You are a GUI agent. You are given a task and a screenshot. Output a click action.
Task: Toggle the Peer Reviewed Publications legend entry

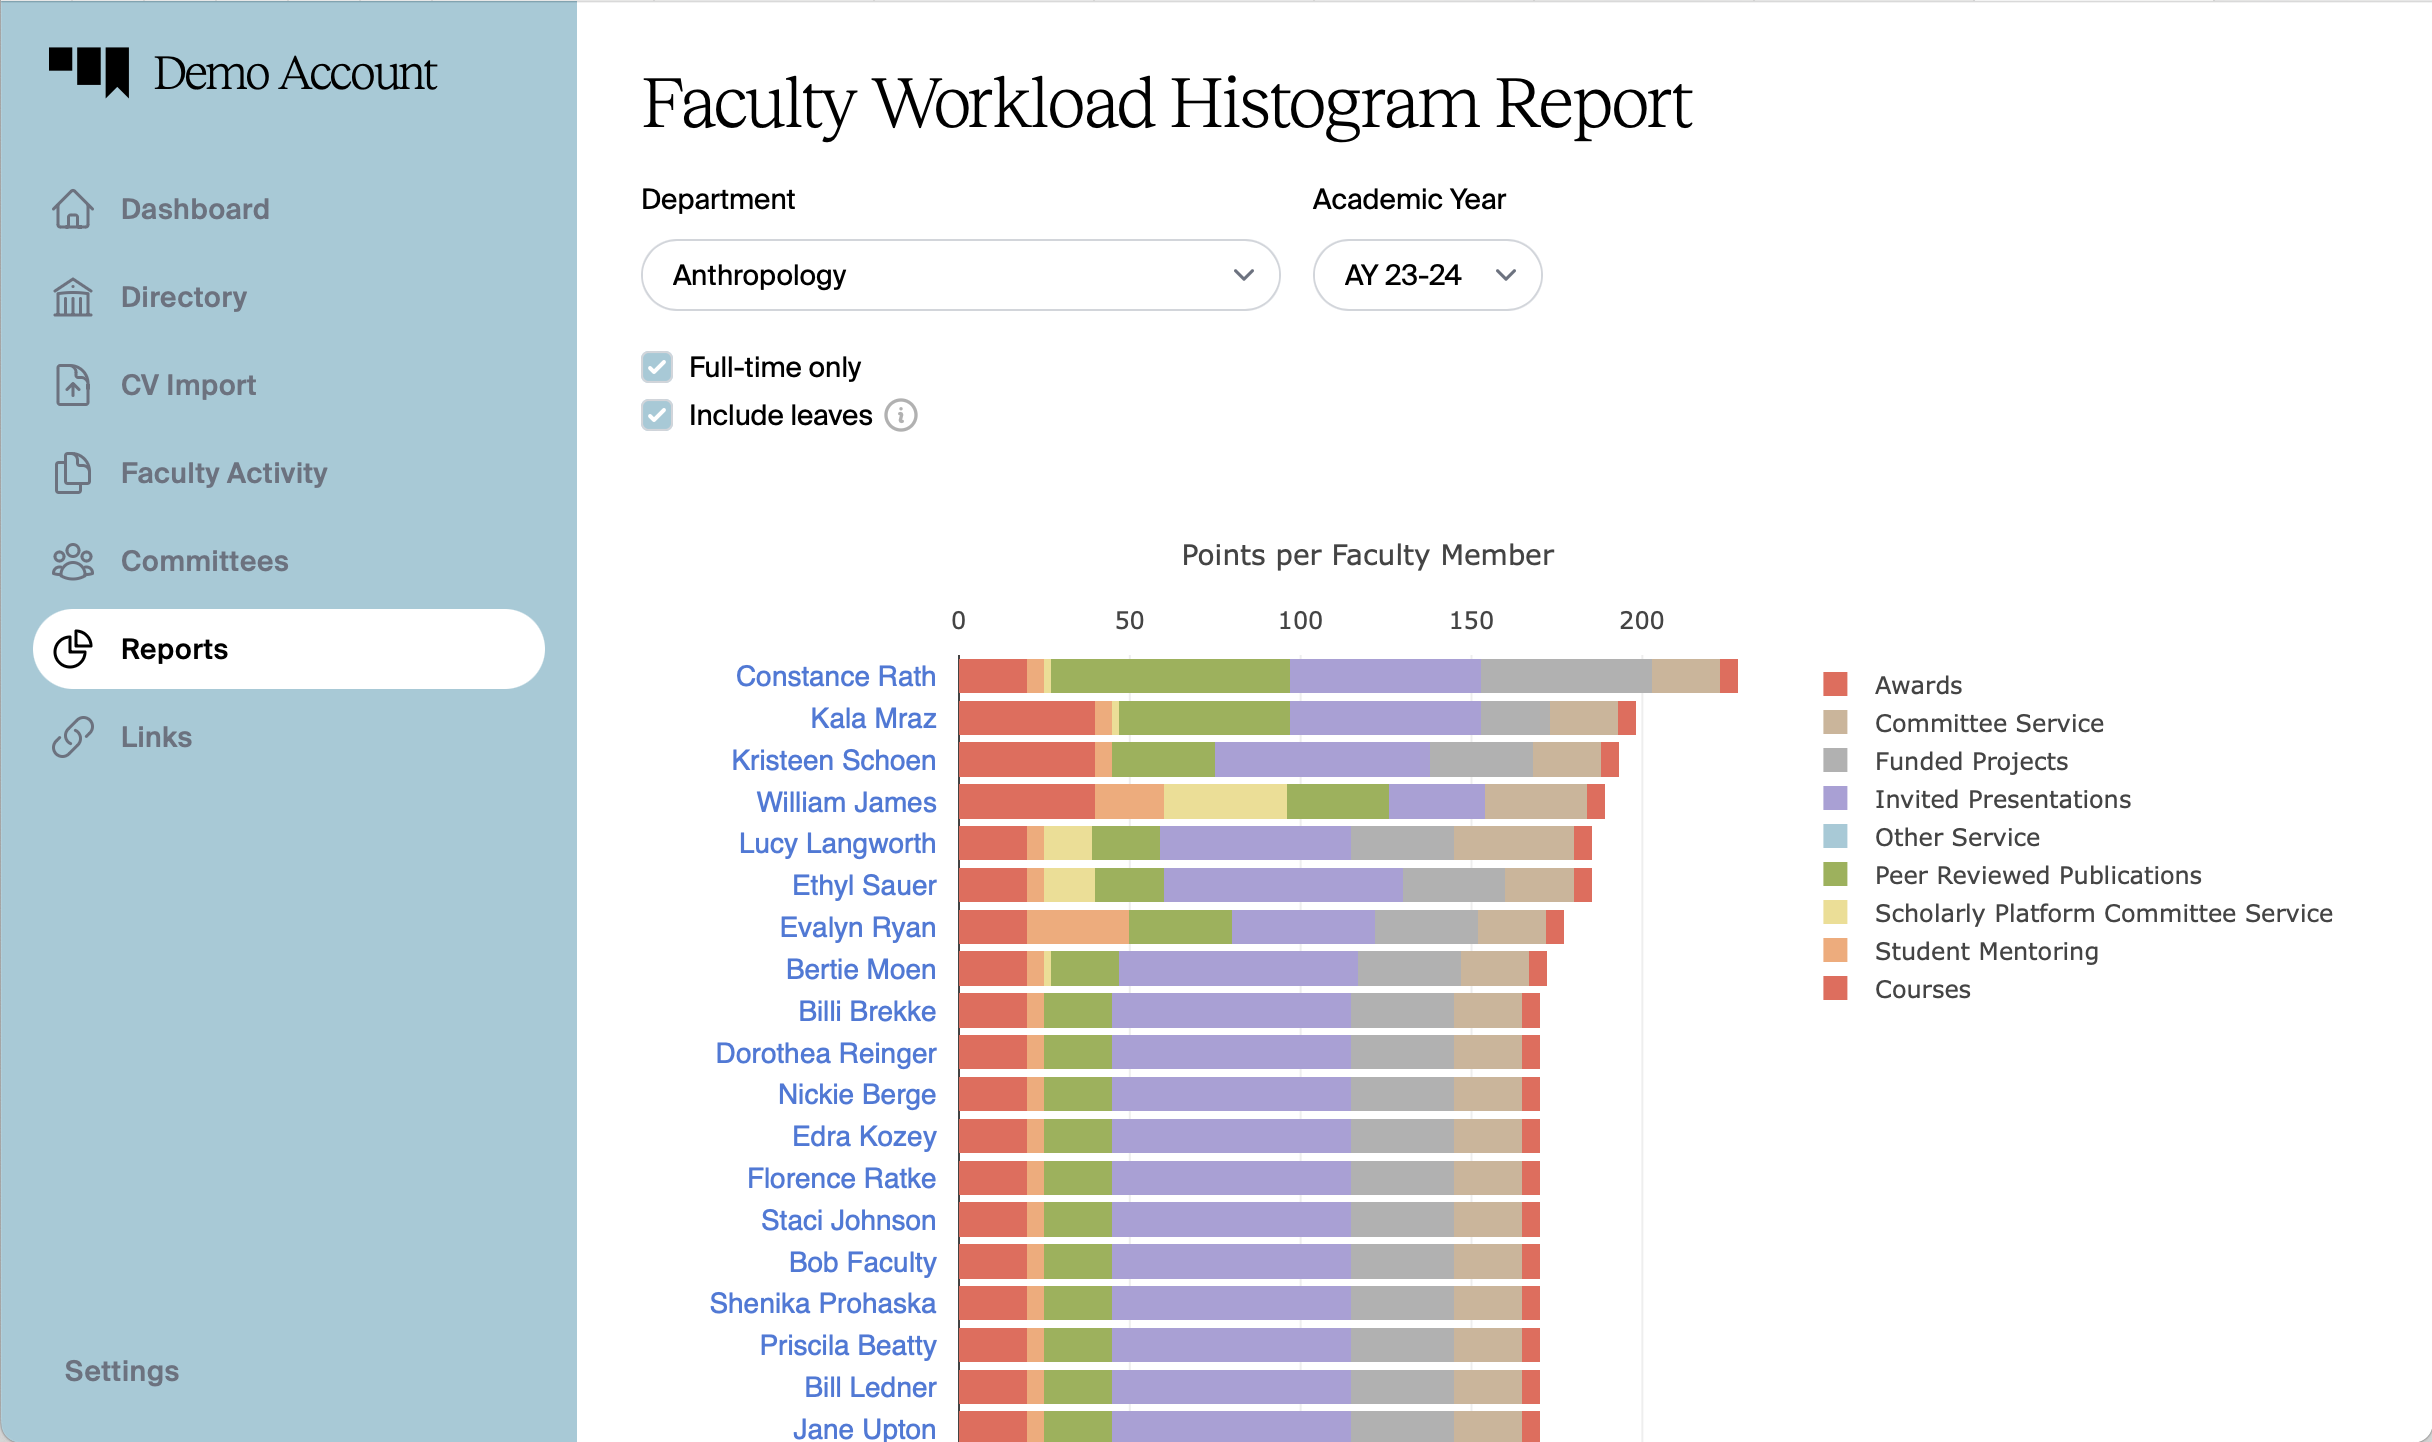[2037, 875]
